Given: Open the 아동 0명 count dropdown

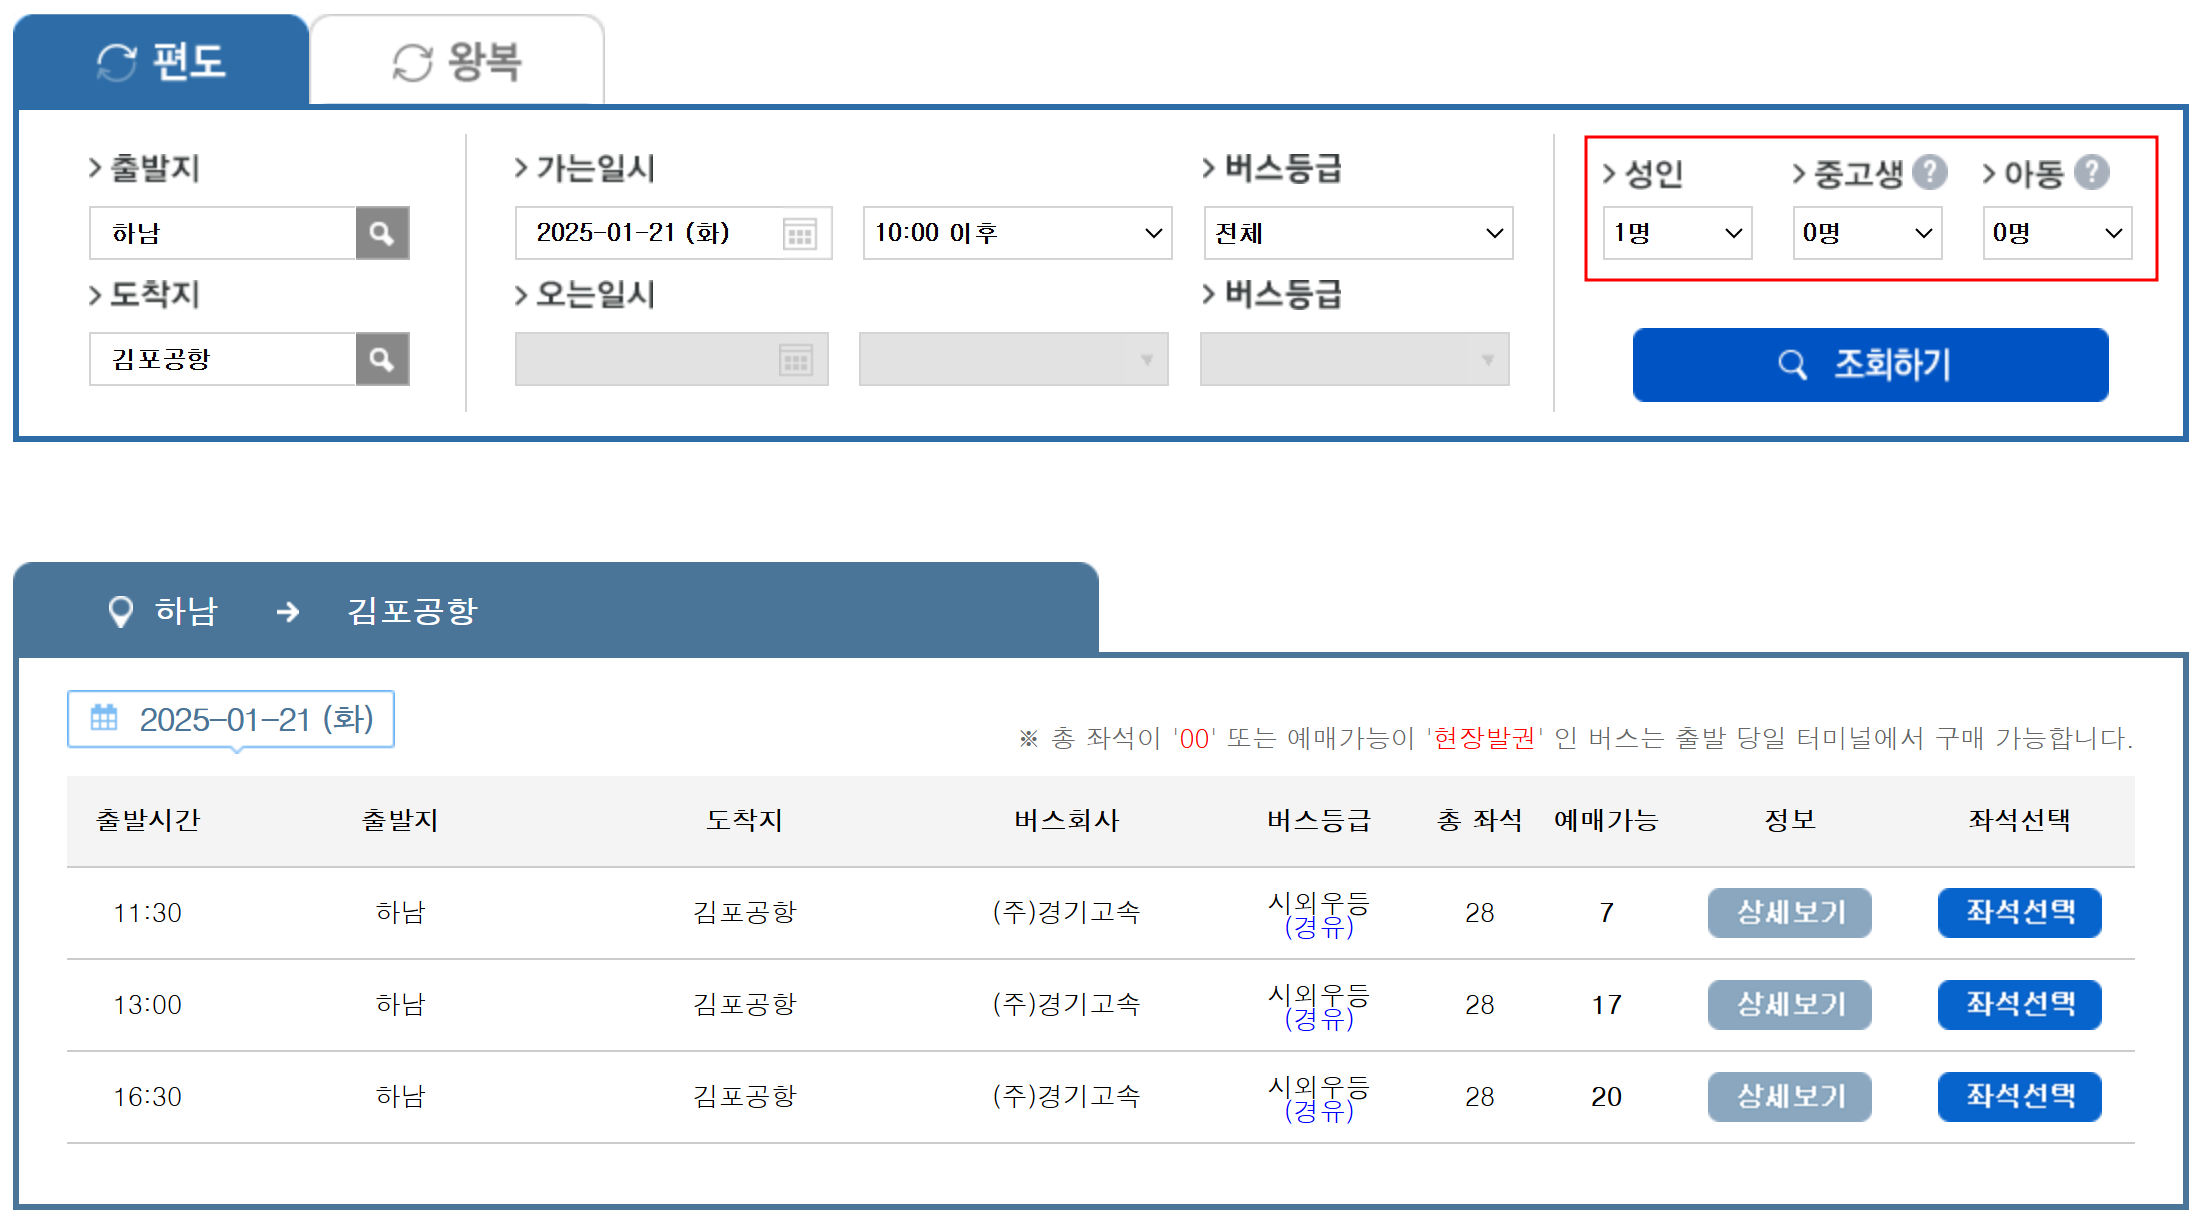Looking at the screenshot, I should click(2057, 233).
